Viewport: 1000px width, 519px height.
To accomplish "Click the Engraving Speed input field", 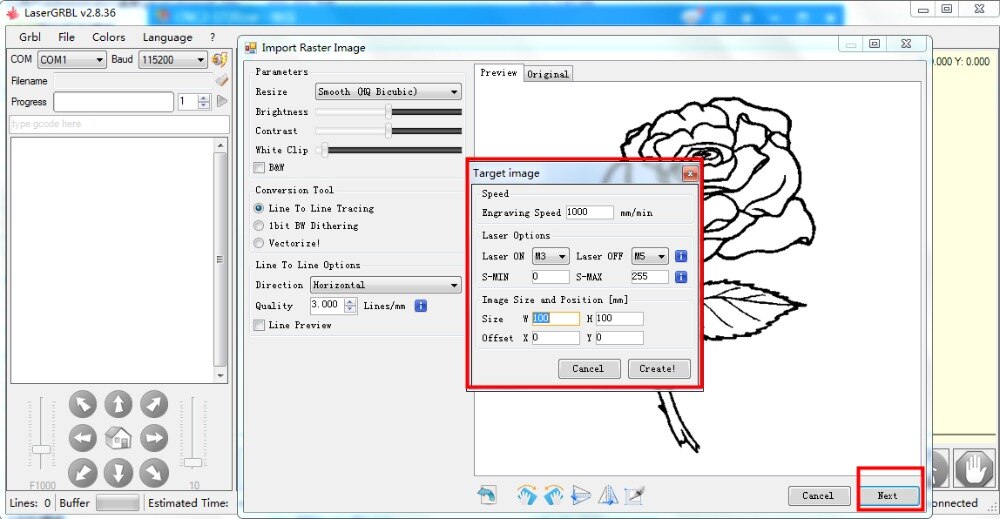I will (589, 212).
